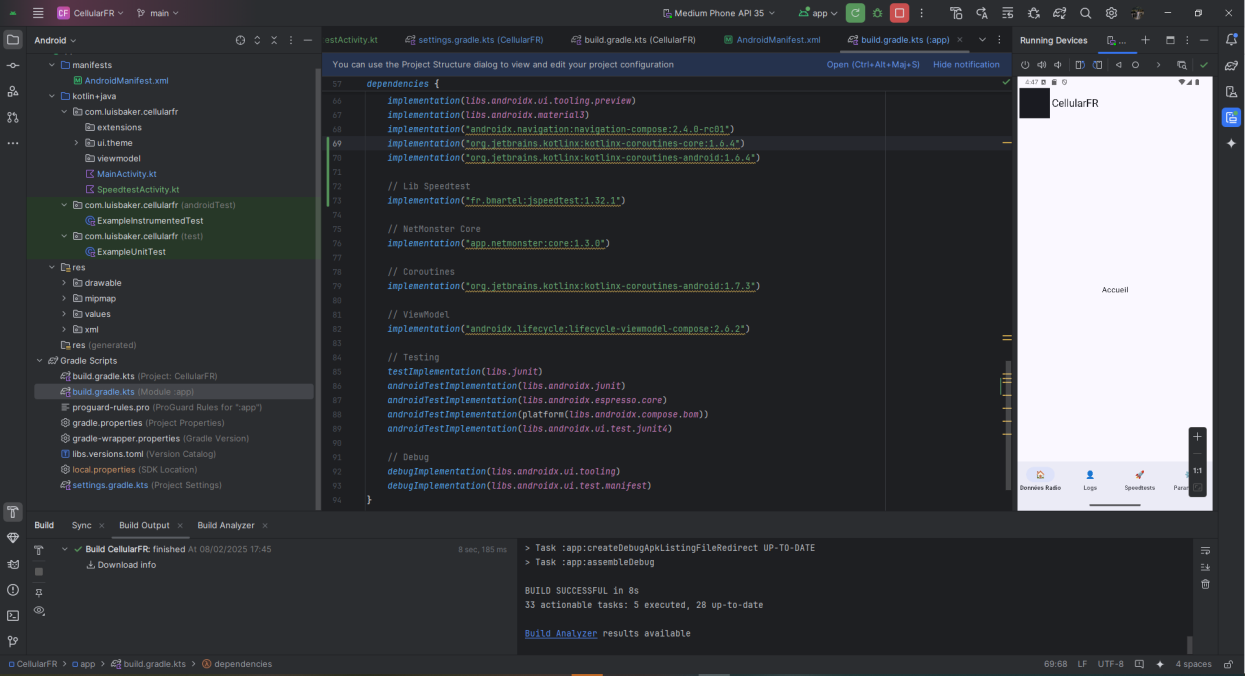Open SpeedtestActivity.kt in the project tree
Screen dimensions: 1245x676
[x=138, y=189]
